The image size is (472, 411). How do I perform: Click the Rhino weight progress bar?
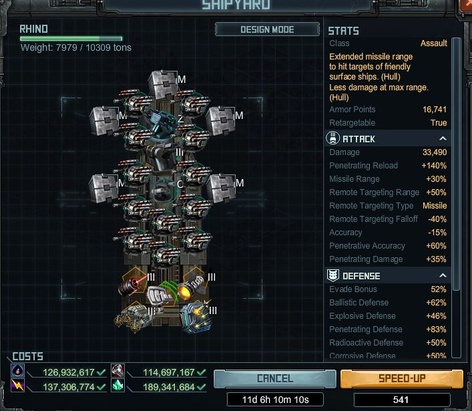coord(71,39)
